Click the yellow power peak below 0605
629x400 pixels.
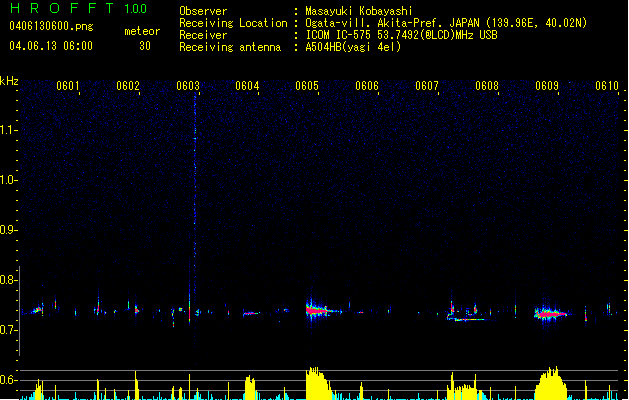click(318, 383)
